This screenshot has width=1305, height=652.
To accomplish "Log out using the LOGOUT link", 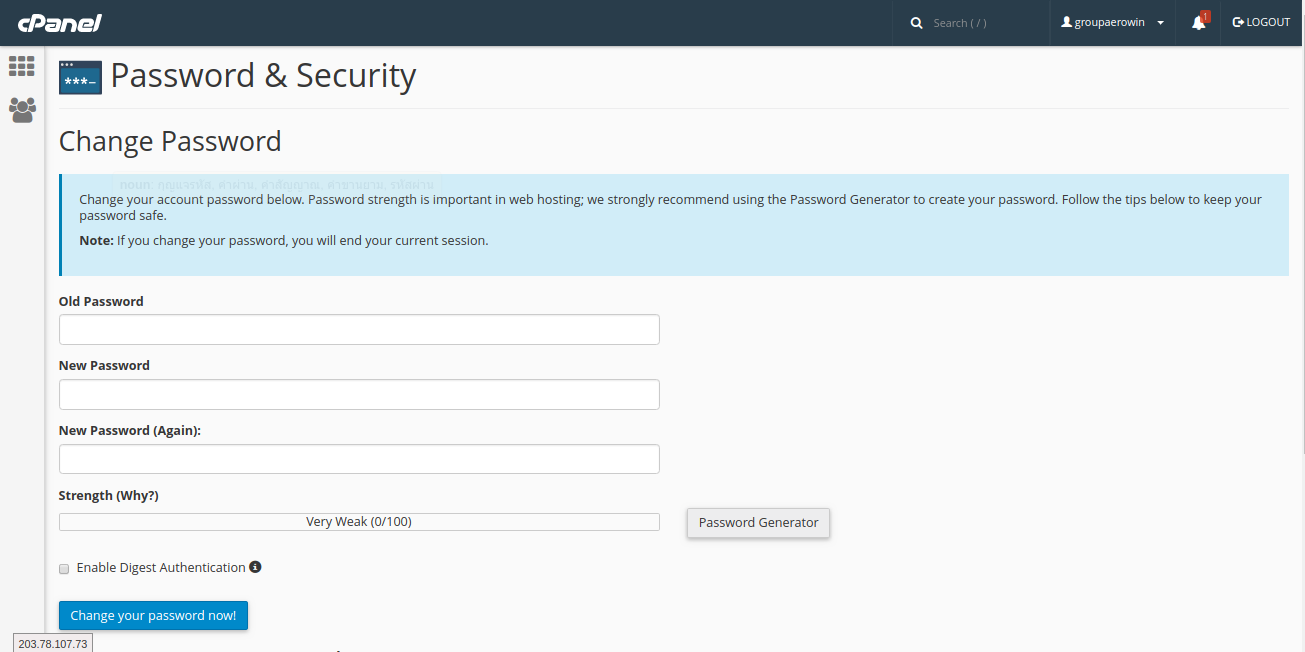I will (1261, 22).
